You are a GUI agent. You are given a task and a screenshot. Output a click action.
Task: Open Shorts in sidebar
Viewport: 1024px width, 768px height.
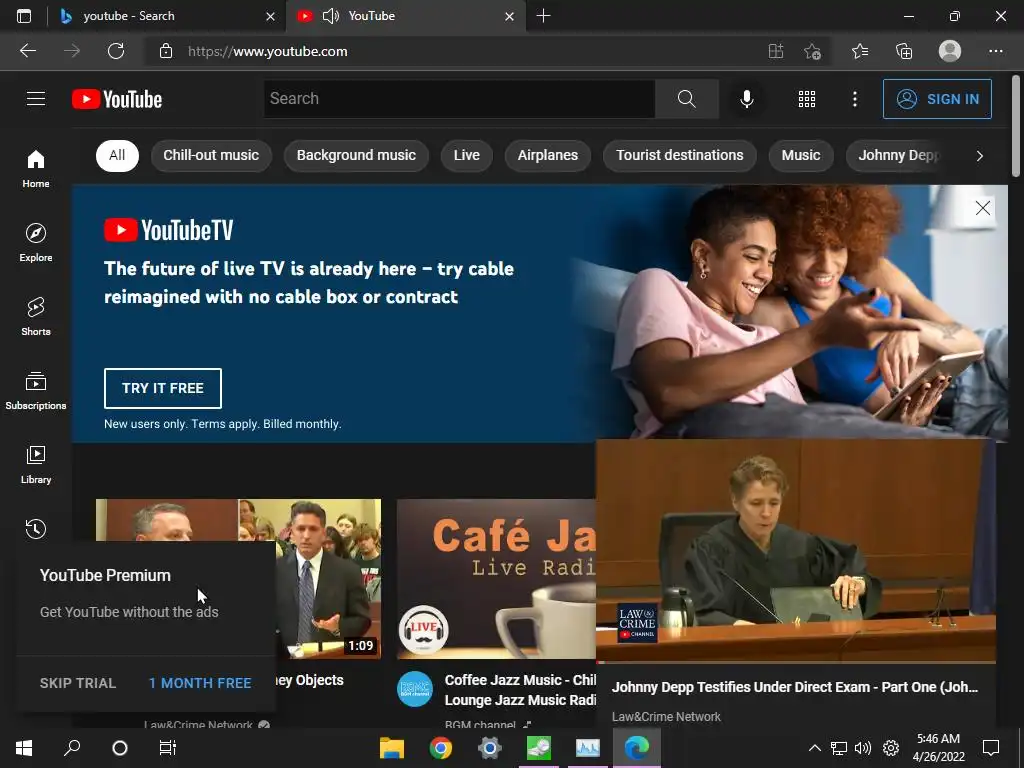click(36, 317)
